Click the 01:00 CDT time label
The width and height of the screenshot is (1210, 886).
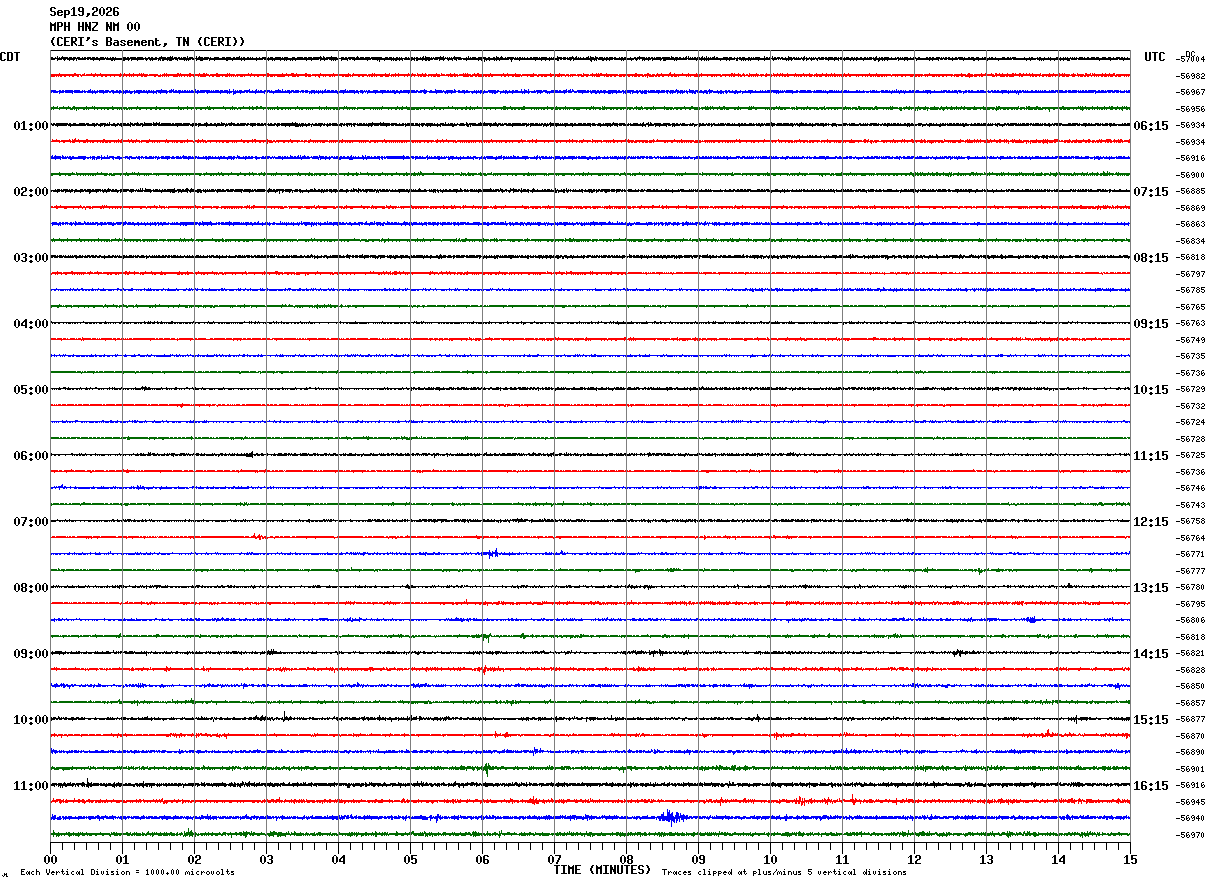tap(30, 126)
